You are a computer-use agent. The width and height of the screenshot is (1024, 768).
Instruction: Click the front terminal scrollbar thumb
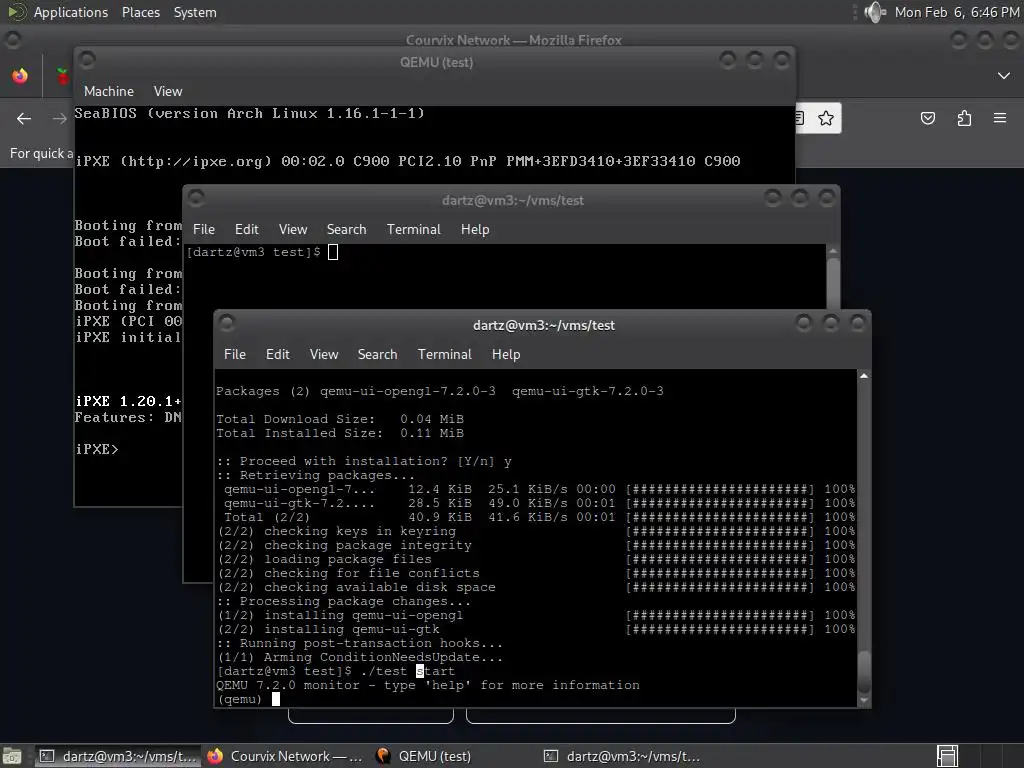pos(864,671)
